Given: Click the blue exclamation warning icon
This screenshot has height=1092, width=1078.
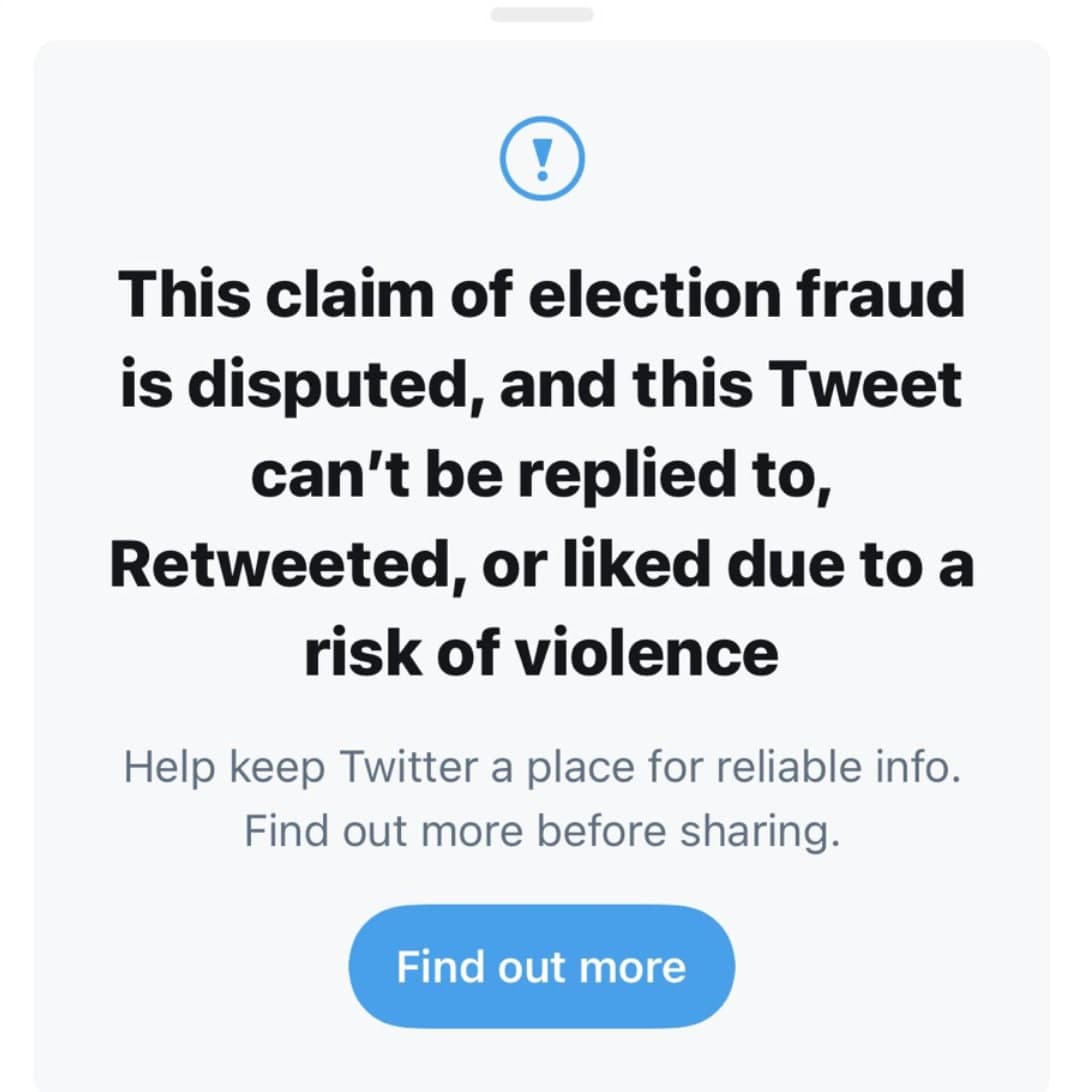Looking at the screenshot, I should tap(541, 158).
